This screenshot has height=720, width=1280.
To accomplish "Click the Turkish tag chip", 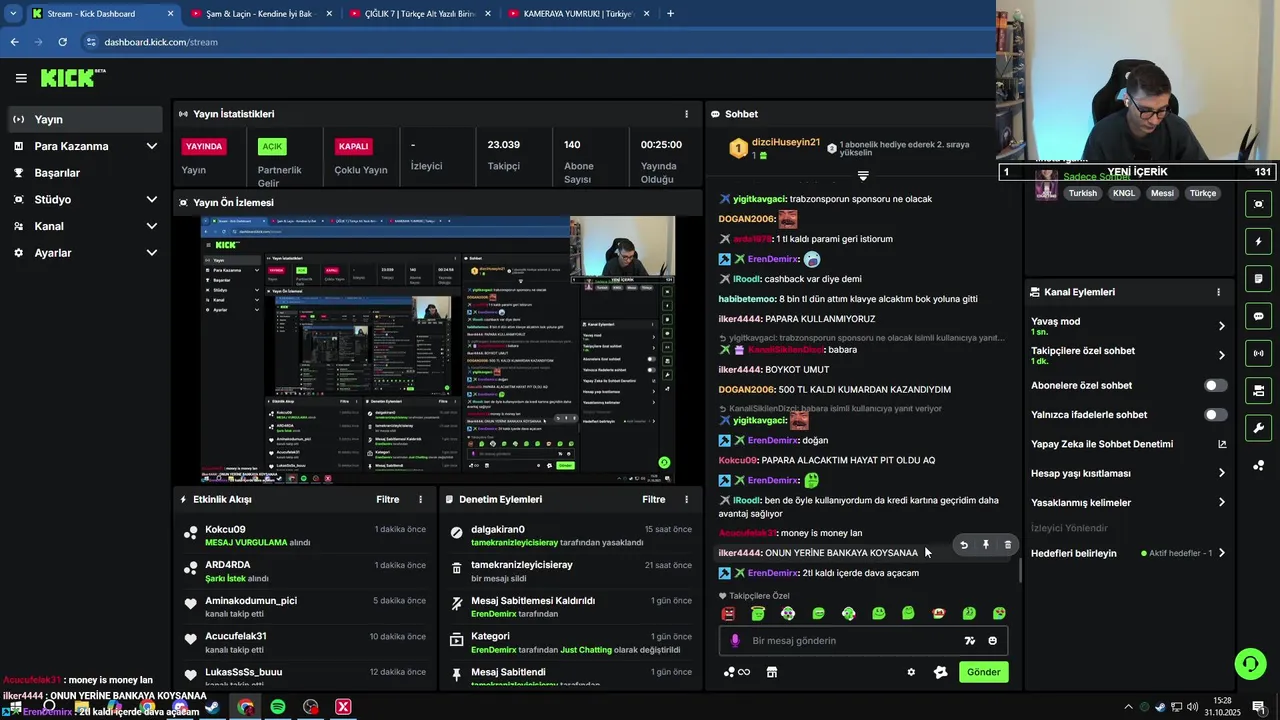I will [1083, 193].
